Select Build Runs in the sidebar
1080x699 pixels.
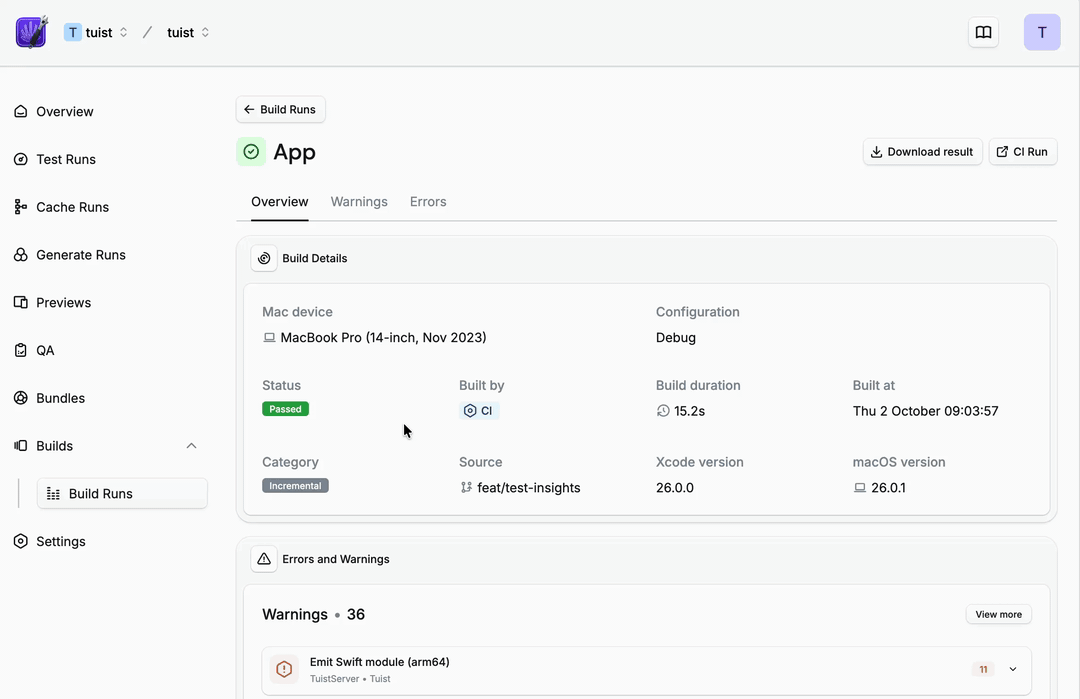click(x=121, y=494)
